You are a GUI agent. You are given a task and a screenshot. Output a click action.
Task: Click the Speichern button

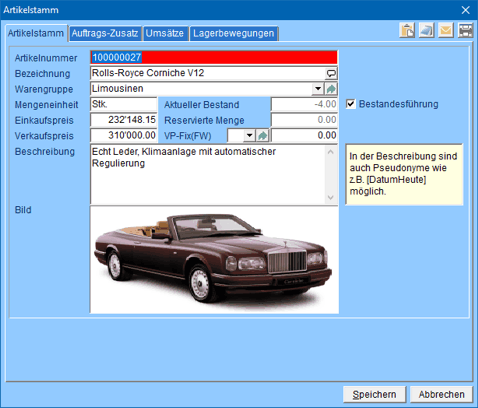[374, 394]
